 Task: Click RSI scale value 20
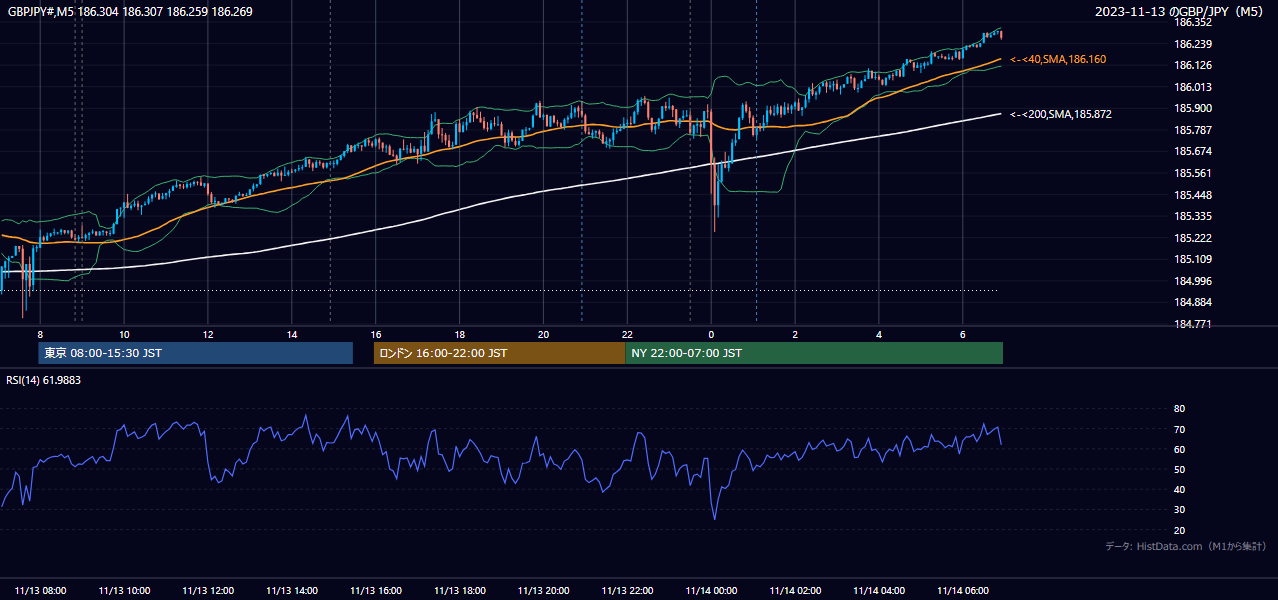[x=1179, y=530]
